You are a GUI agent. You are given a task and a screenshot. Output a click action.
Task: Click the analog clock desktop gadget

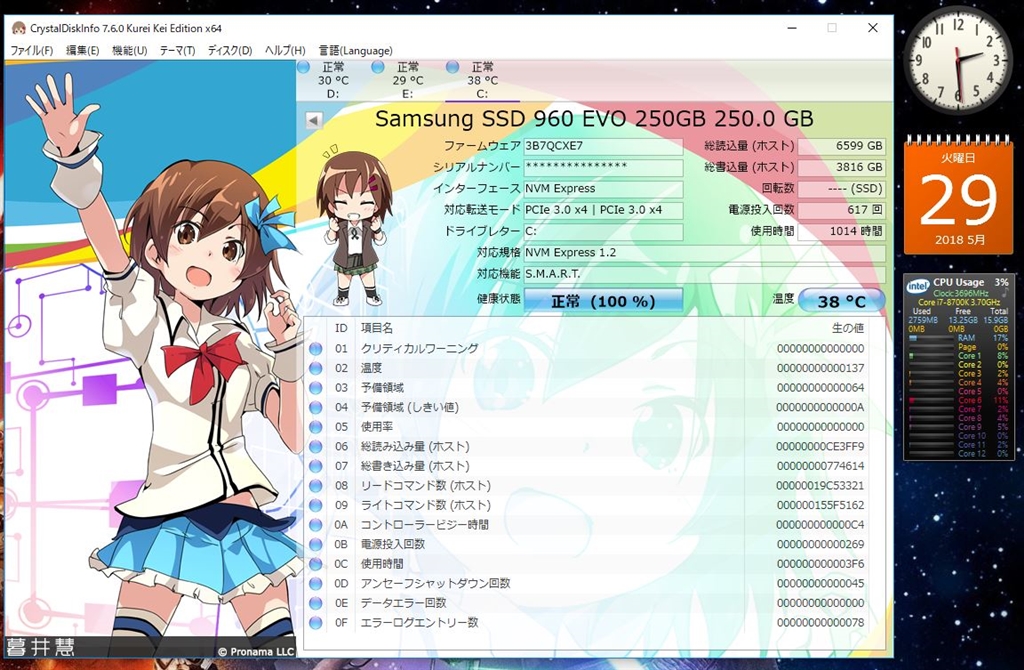957,59
